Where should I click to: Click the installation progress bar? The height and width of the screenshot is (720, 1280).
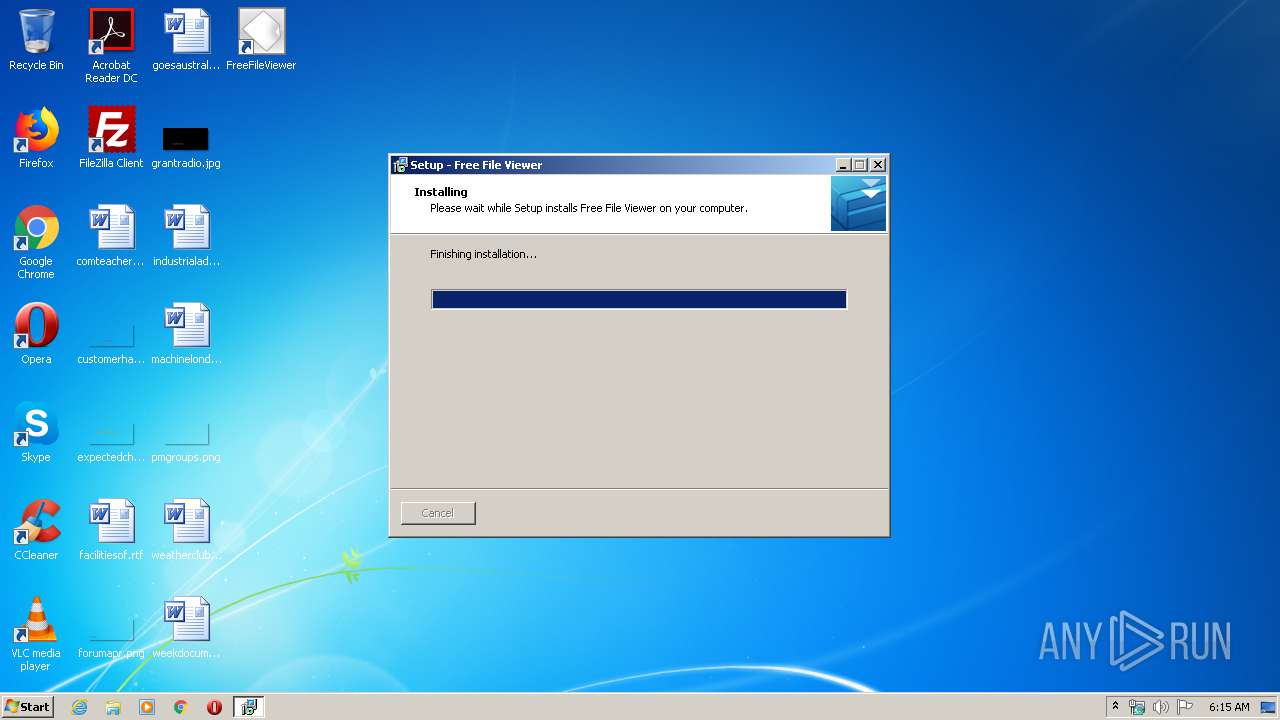pyautogui.click(x=639, y=299)
